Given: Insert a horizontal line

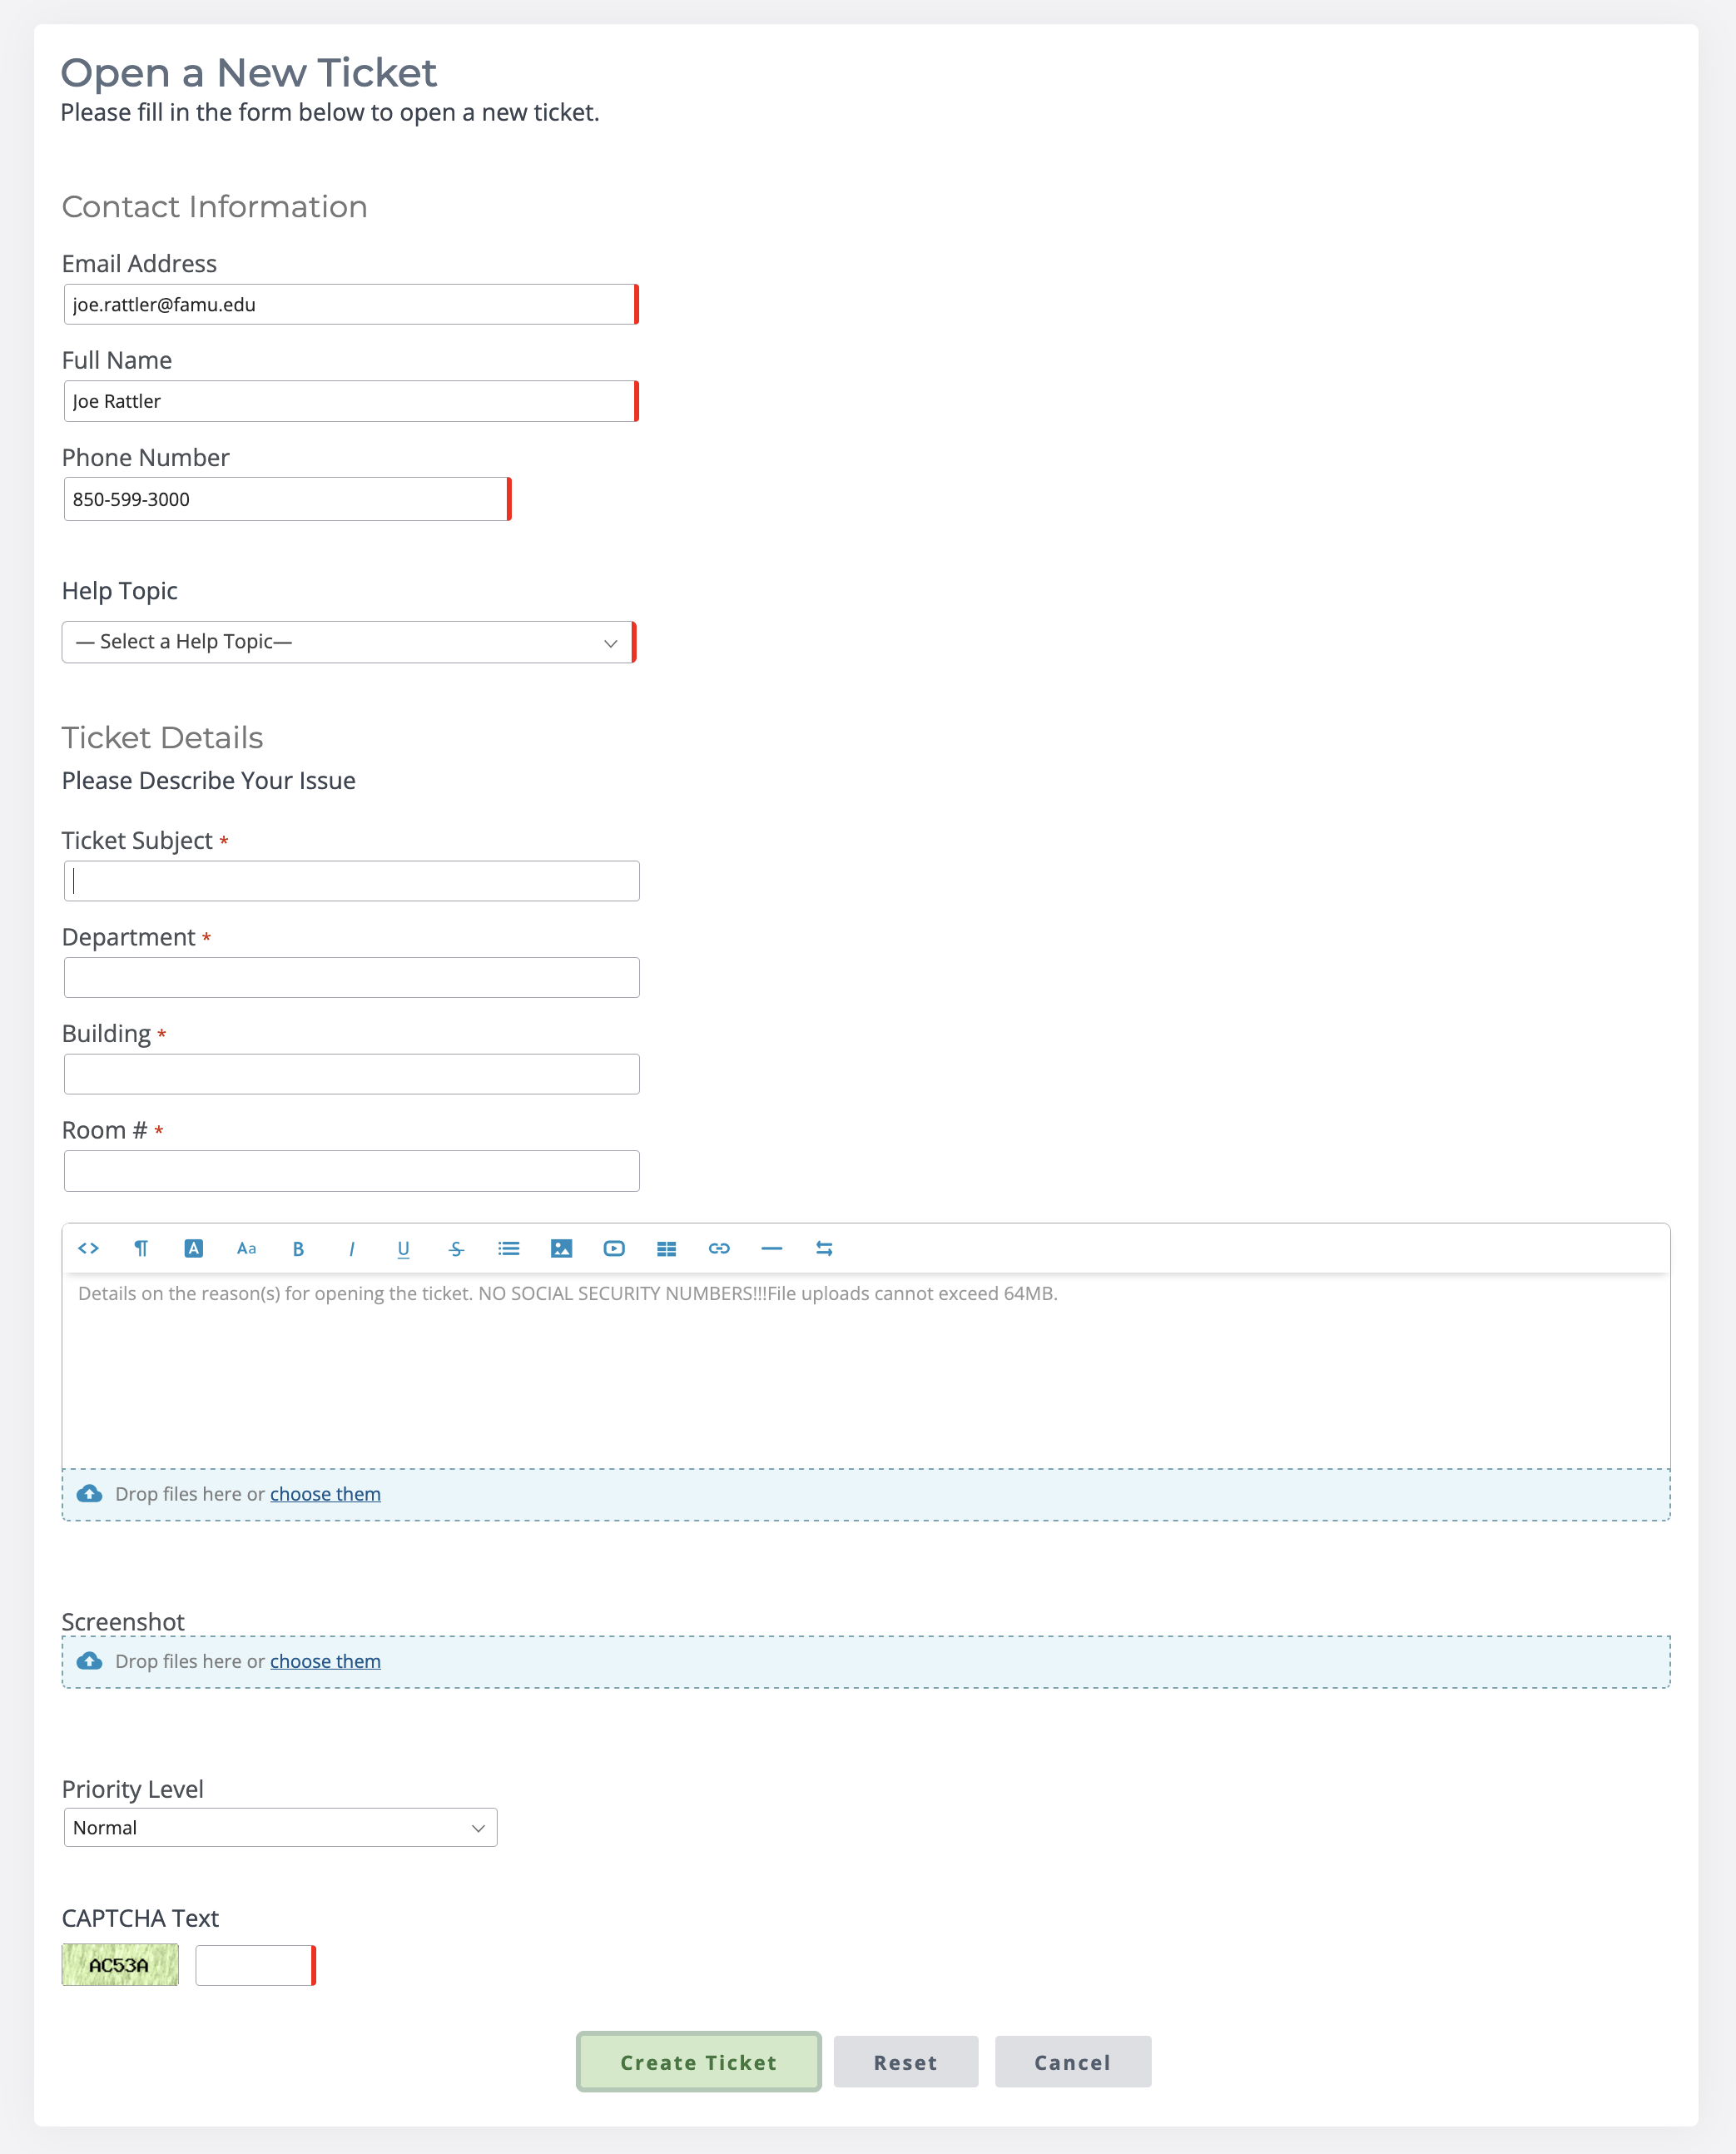Looking at the screenshot, I should click(772, 1248).
